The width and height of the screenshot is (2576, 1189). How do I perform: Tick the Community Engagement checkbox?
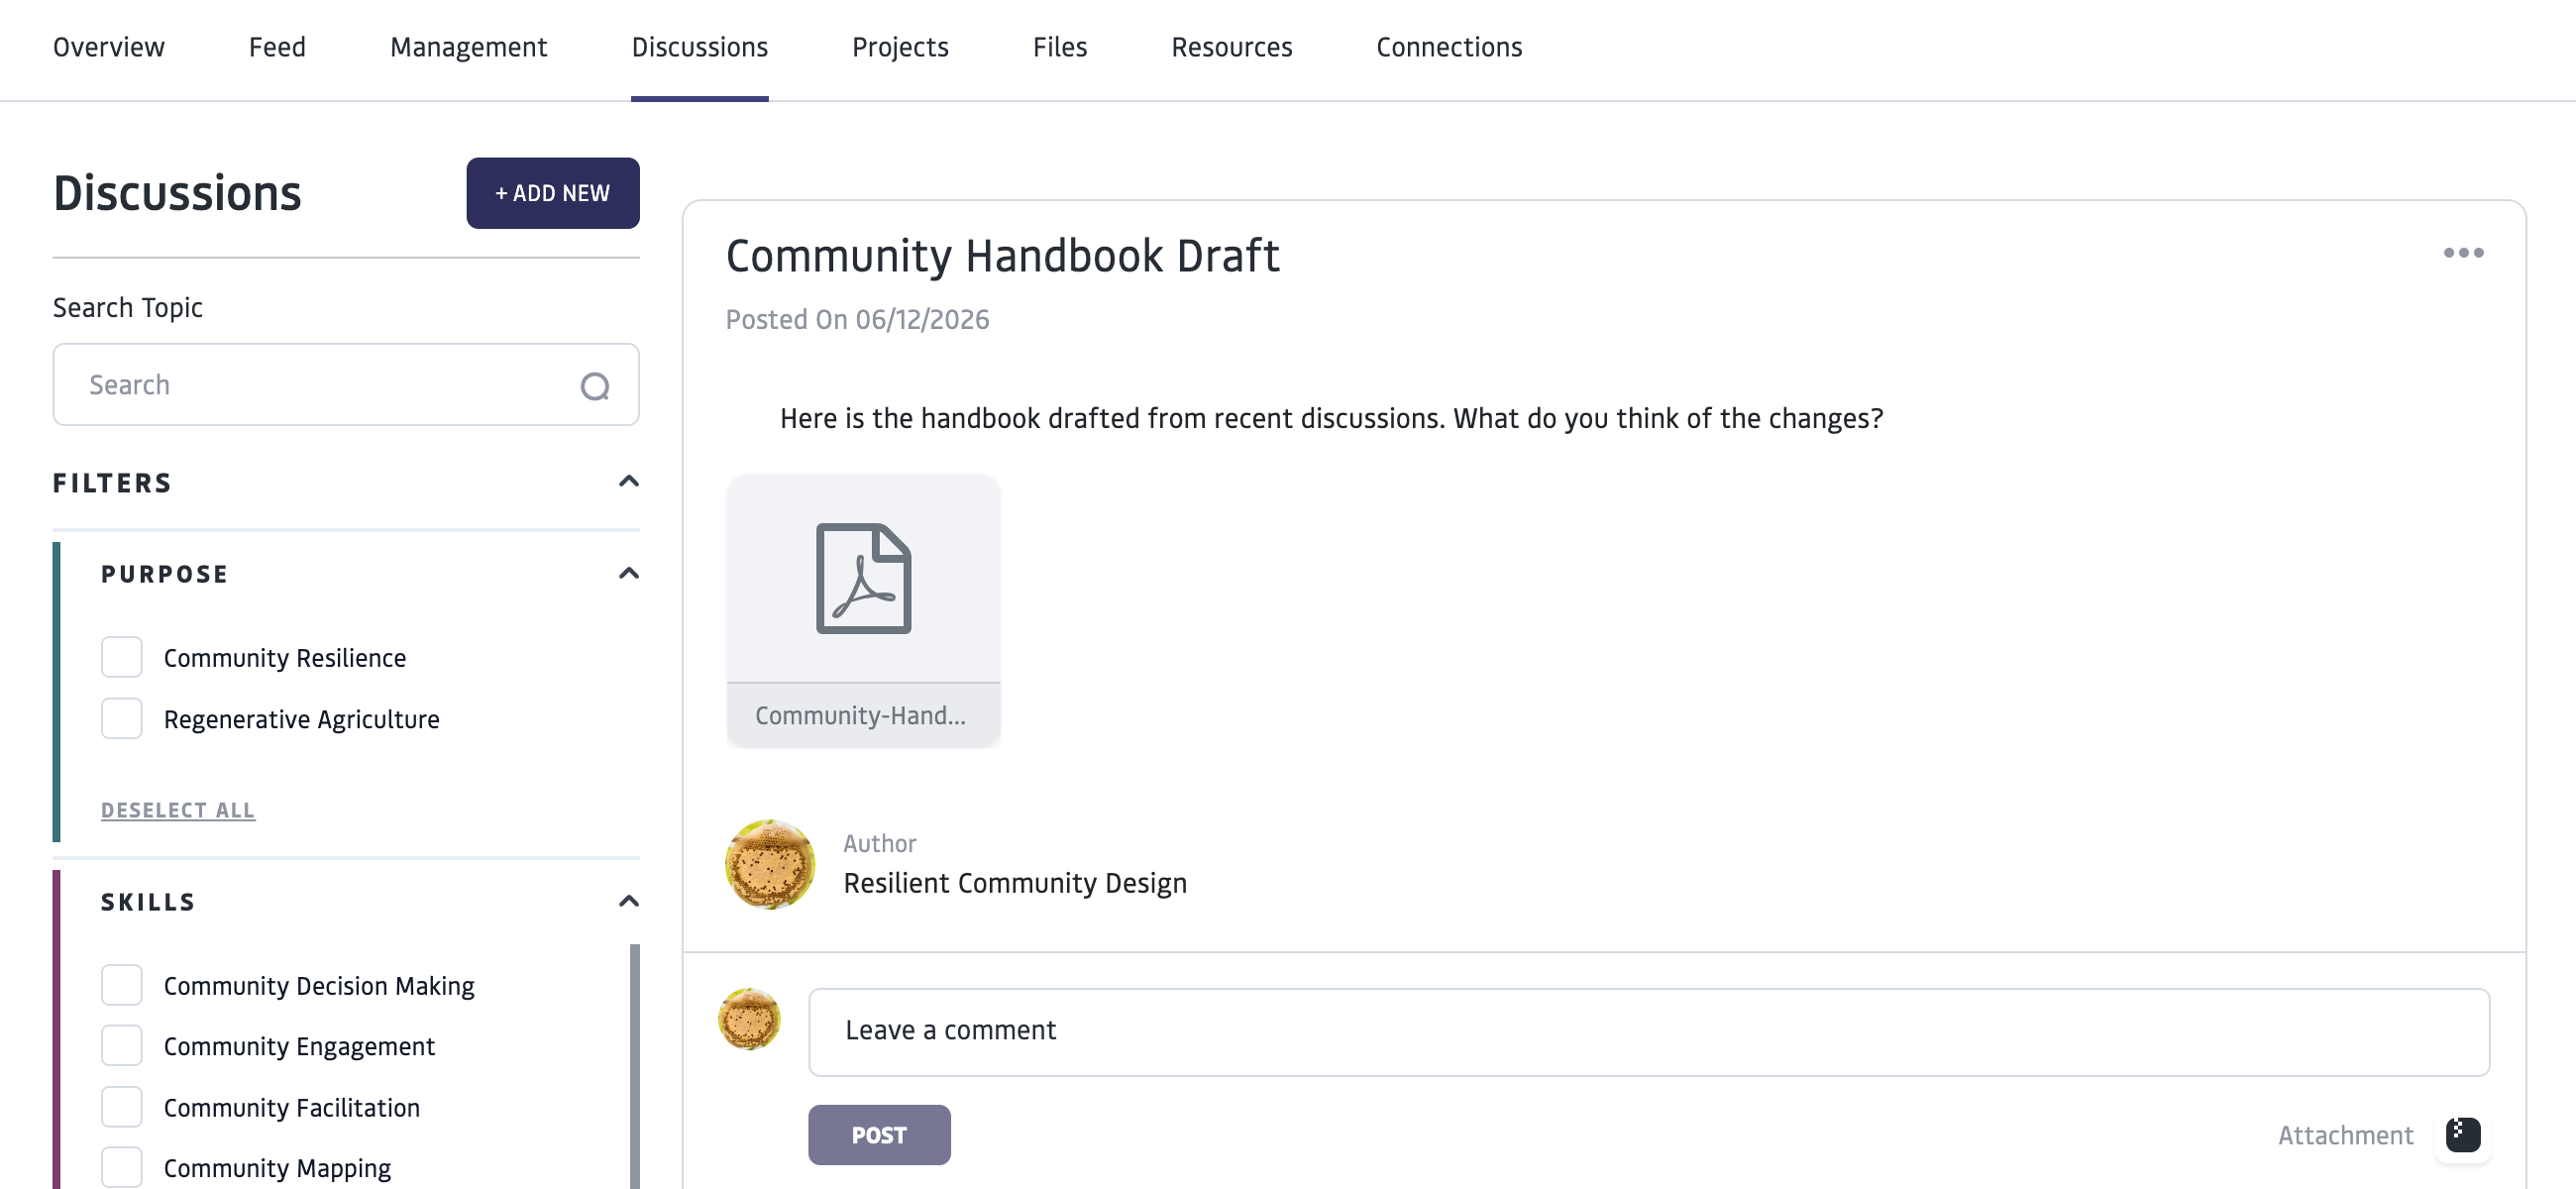tap(122, 1046)
